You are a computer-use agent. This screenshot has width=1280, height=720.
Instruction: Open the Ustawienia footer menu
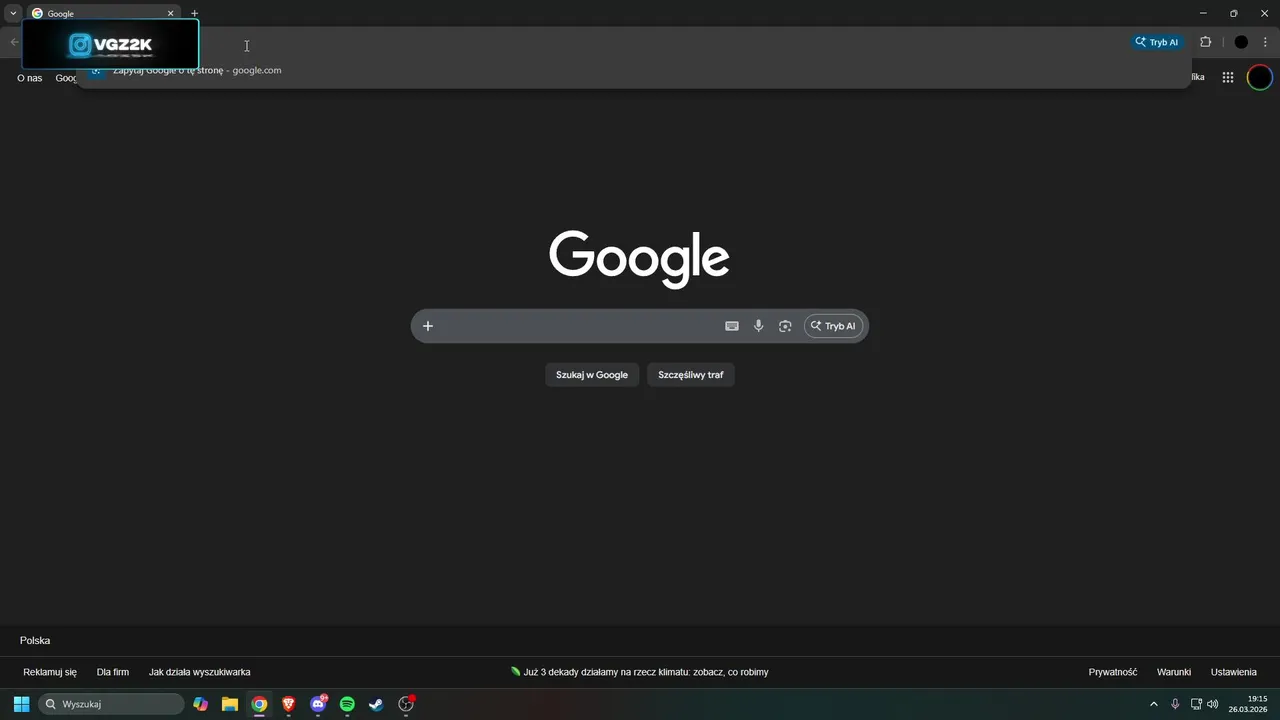coord(1234,672)
